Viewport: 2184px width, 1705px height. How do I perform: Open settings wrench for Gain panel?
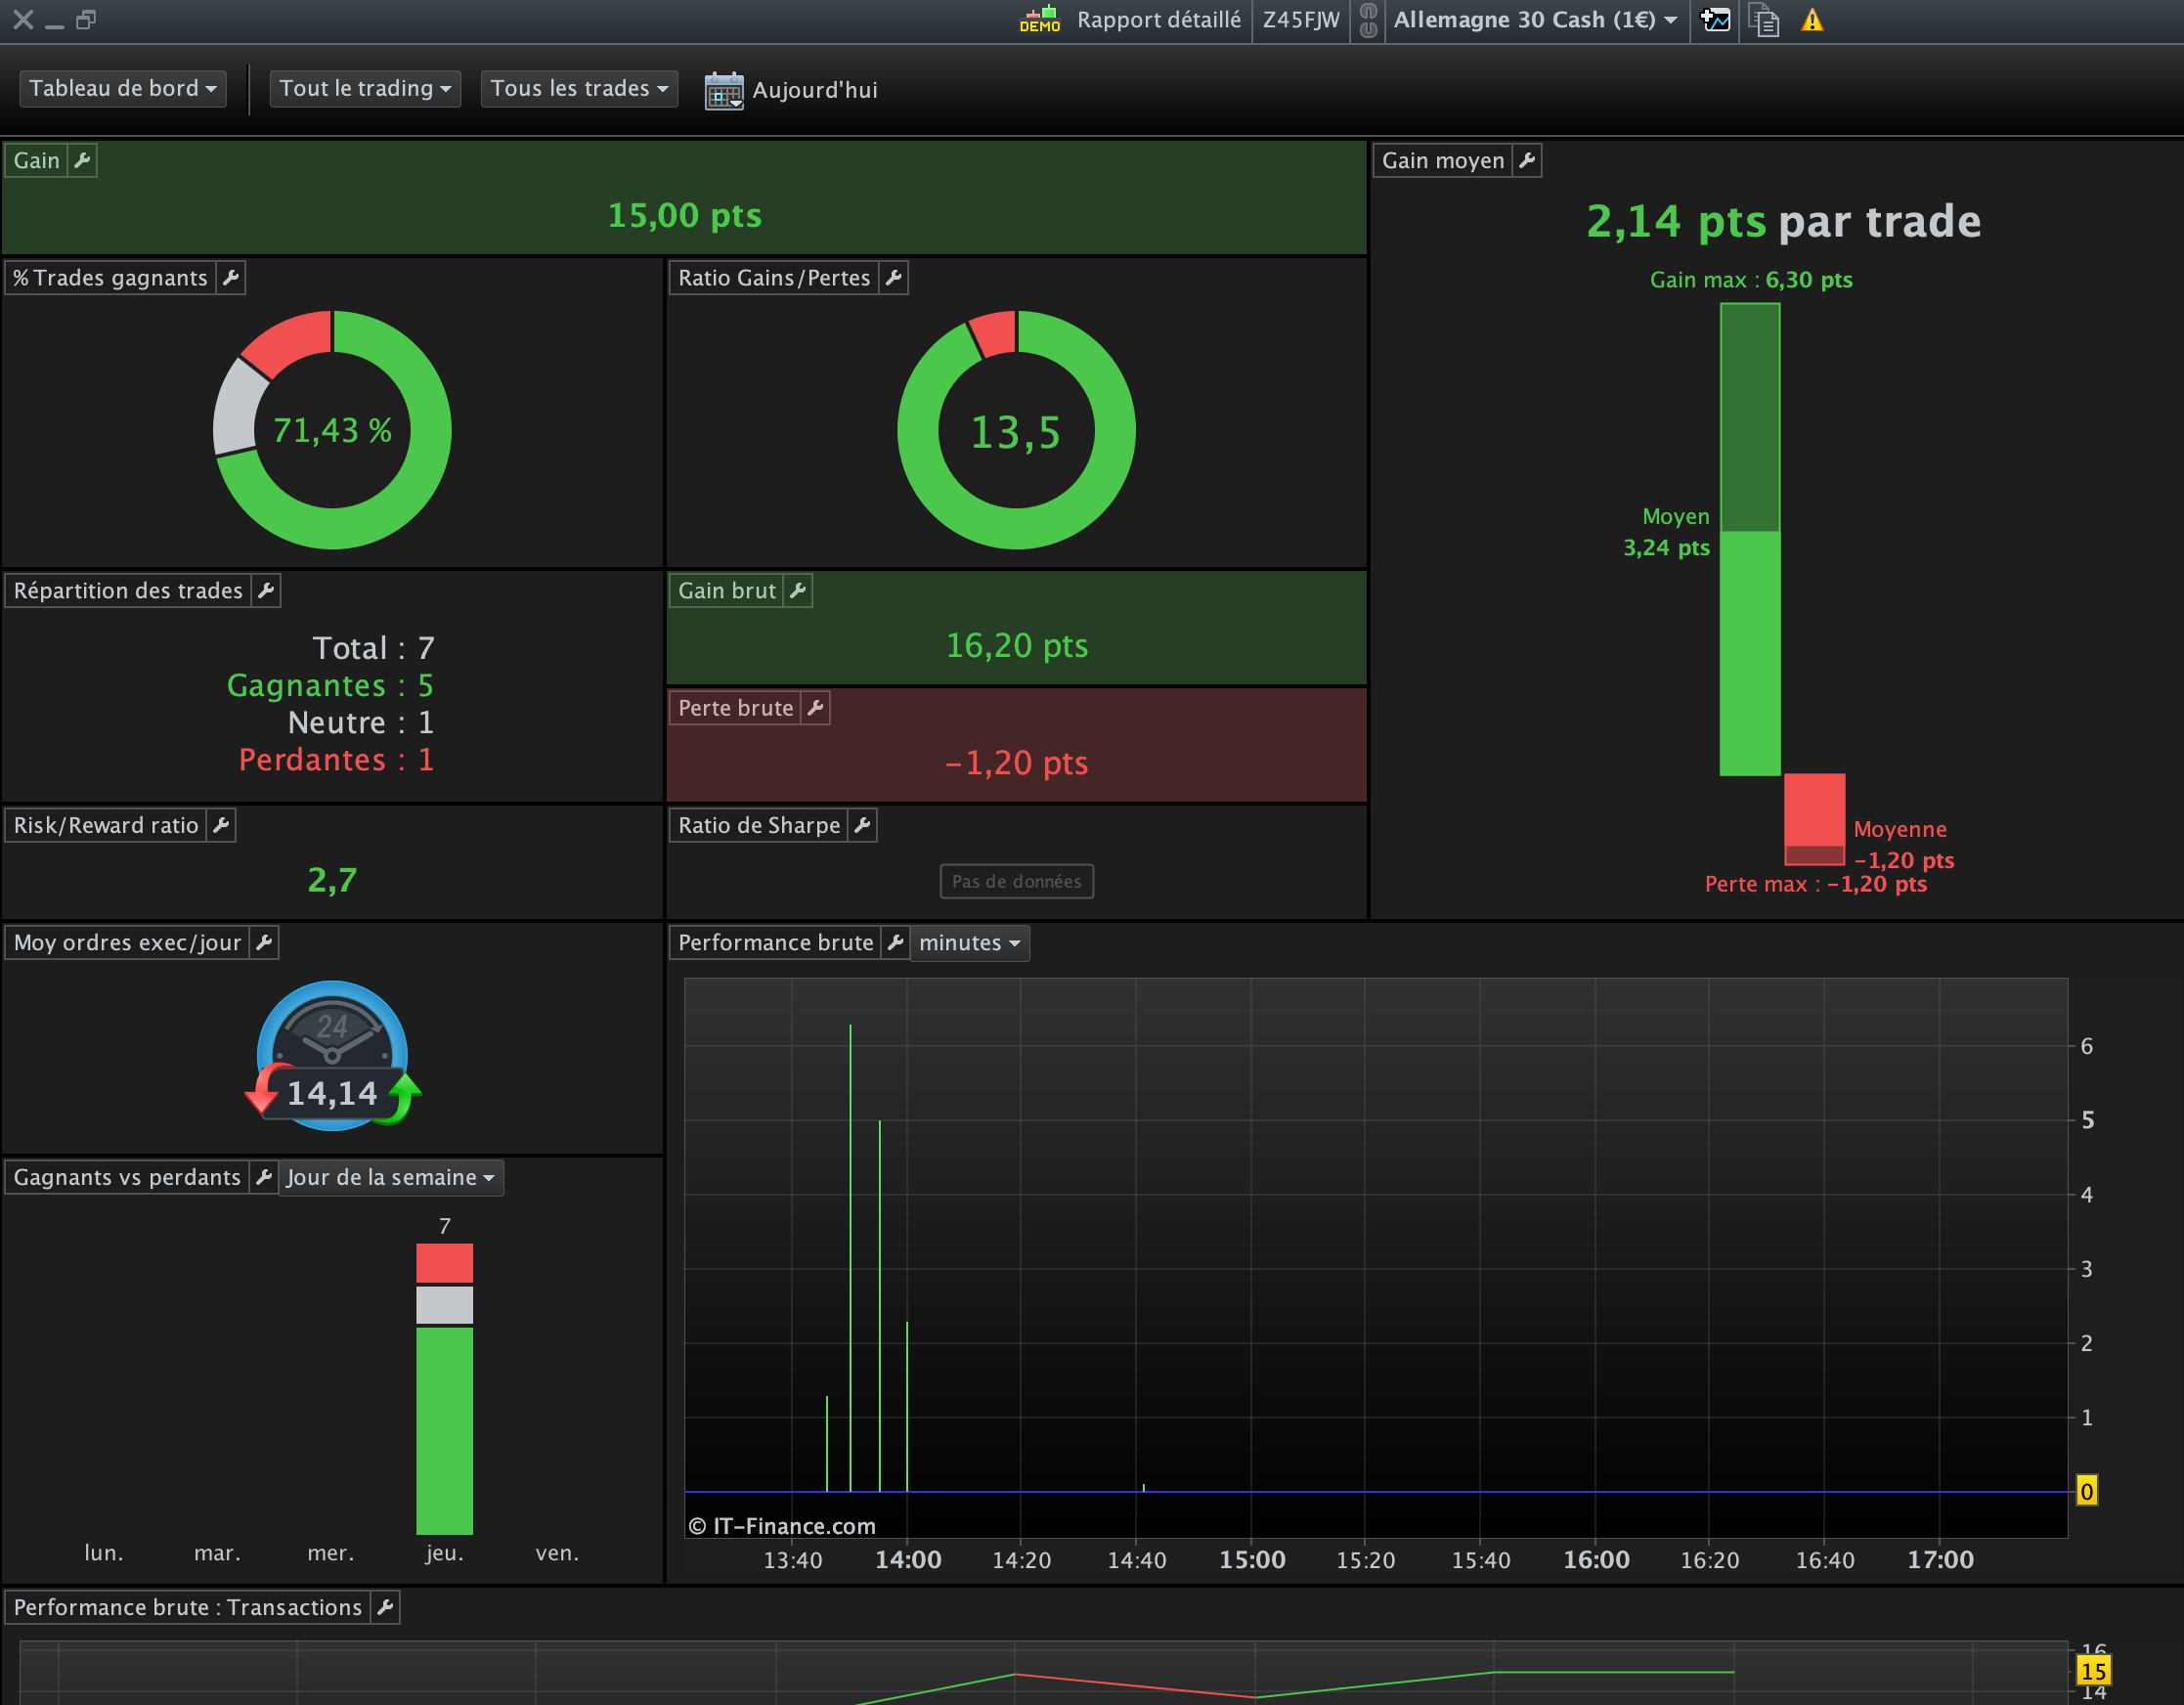click(82, 160)
